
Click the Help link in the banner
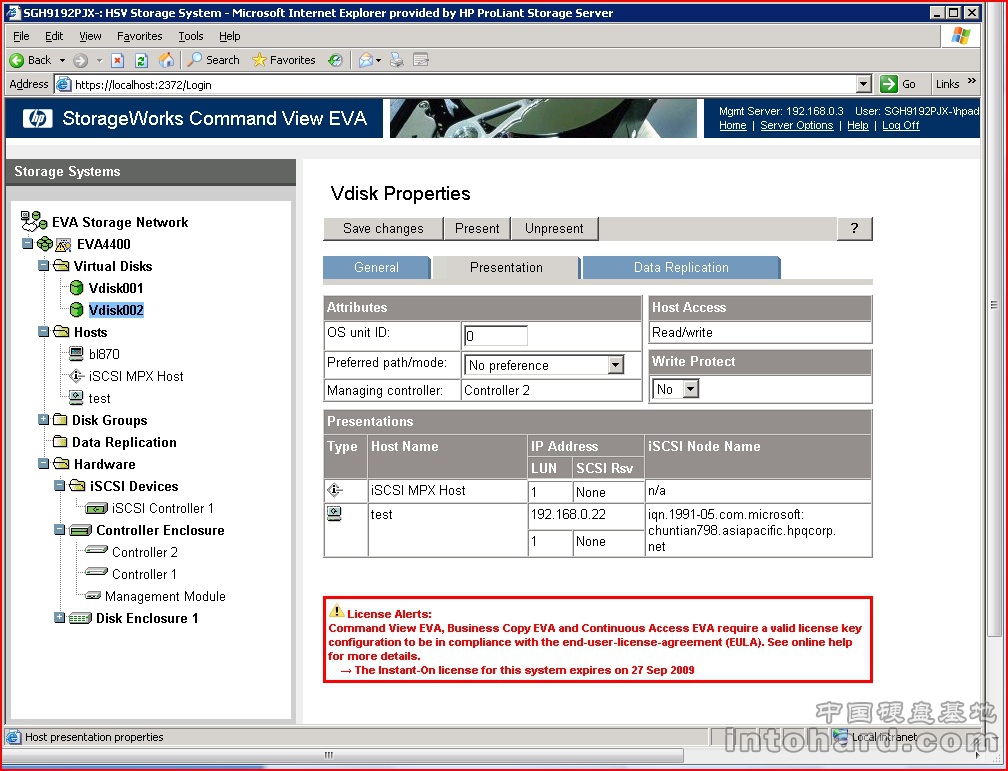858,125
